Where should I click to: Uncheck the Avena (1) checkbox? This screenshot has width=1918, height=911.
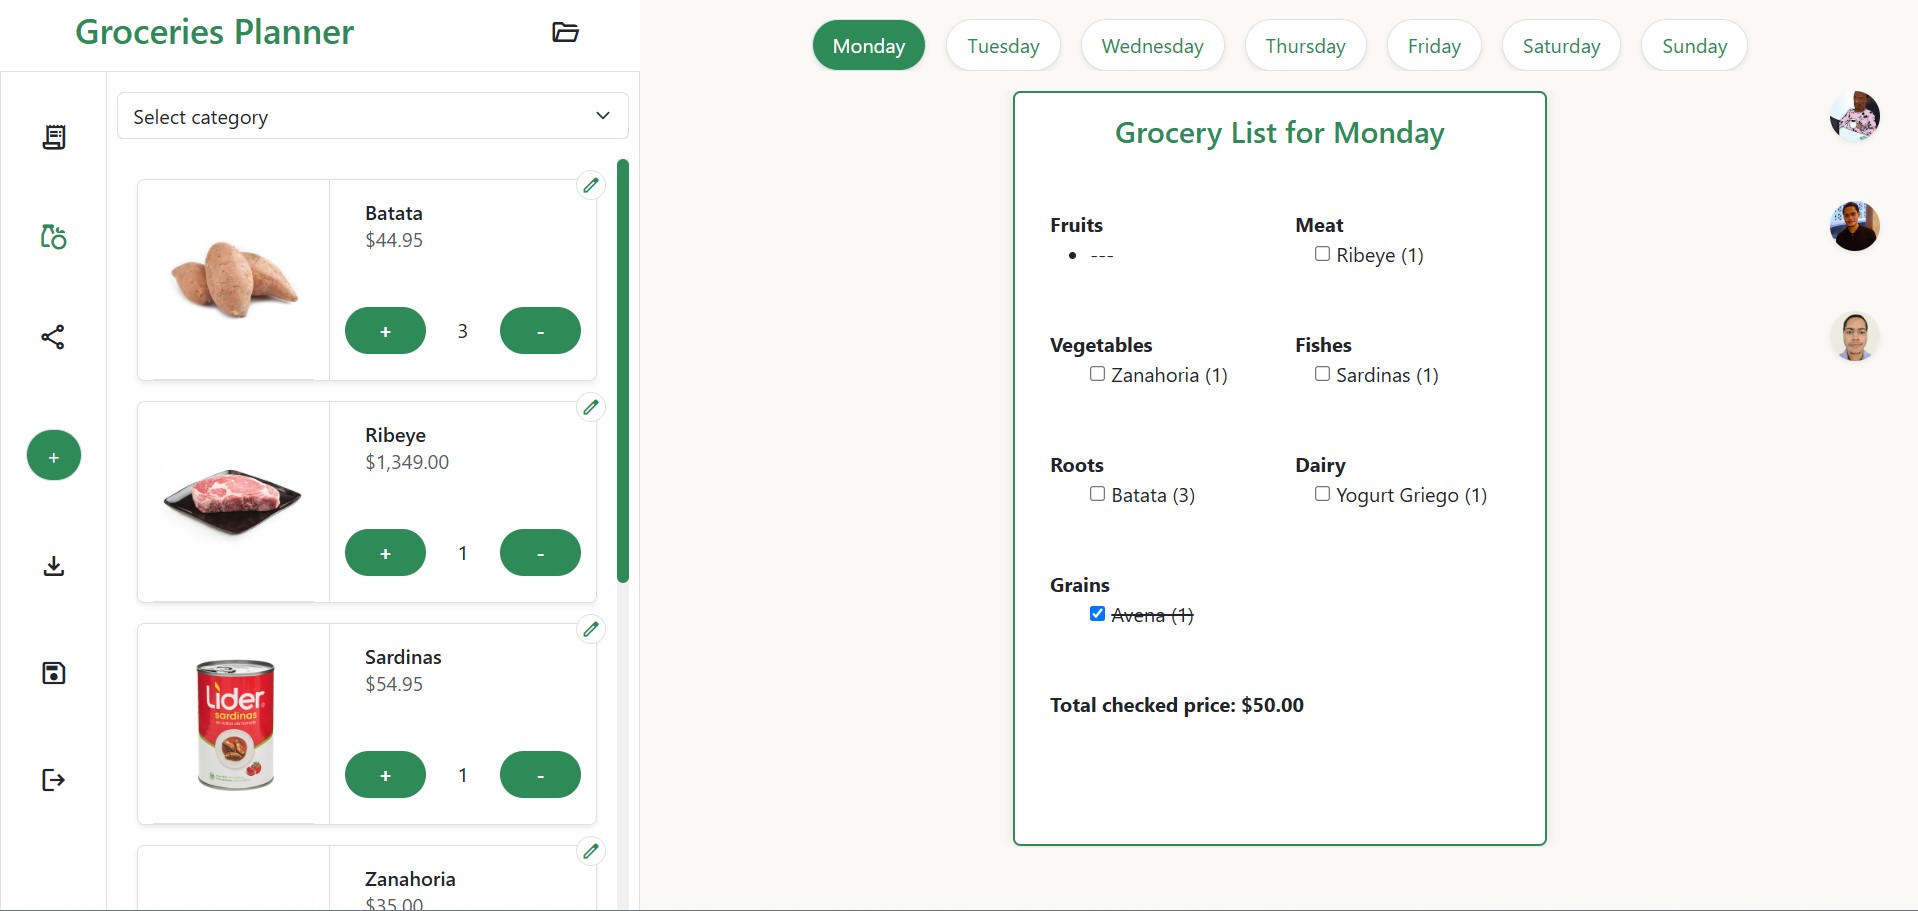pyautogui.click(x=1097, y=614)
